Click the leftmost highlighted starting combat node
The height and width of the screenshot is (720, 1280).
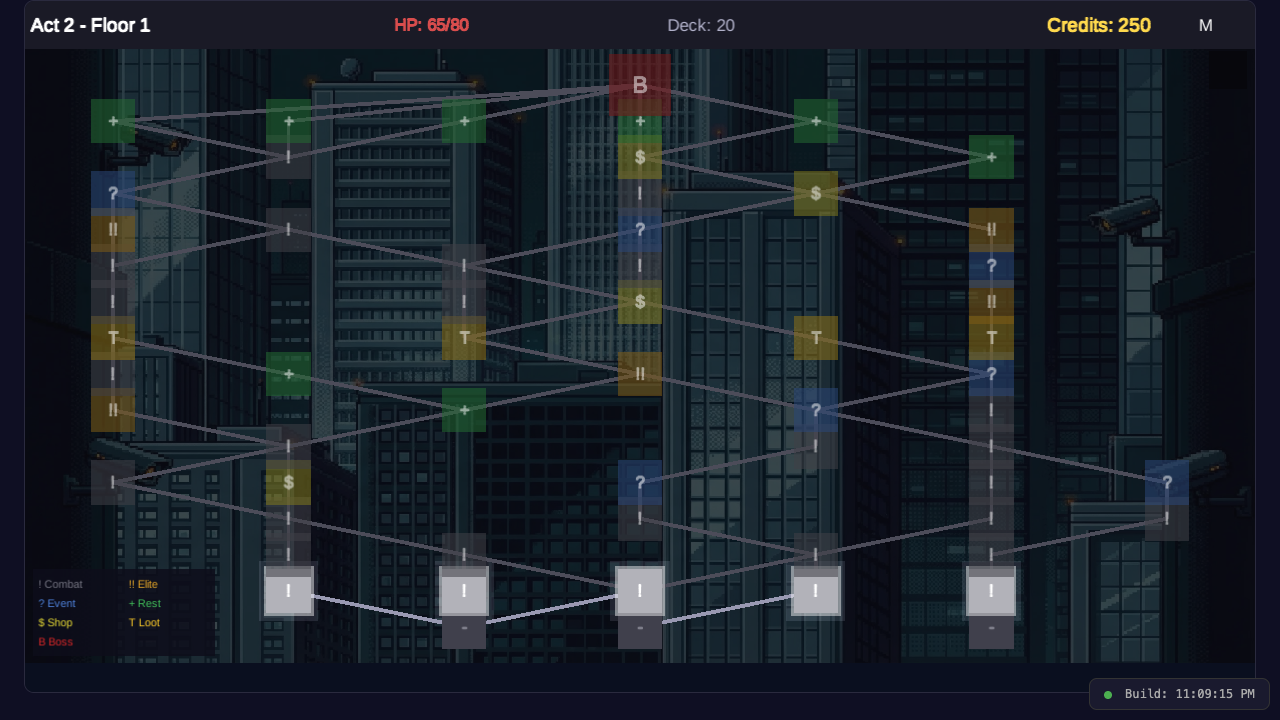(288, 591)
